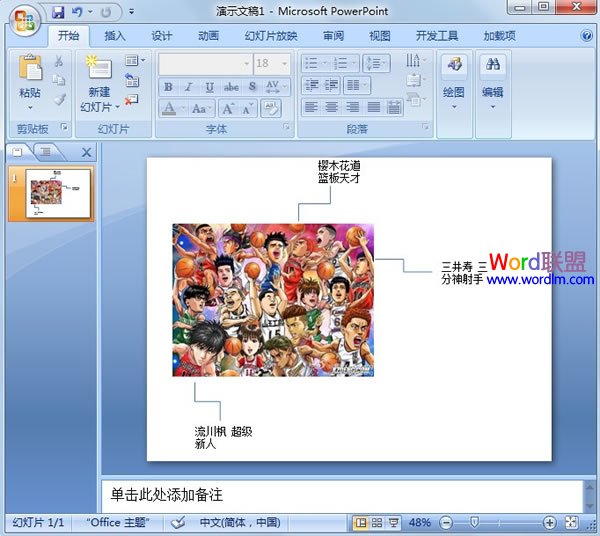This screenshot has width=600, height=536.
Task: Switch to the 插入 tab
Action: pos(115,36)
